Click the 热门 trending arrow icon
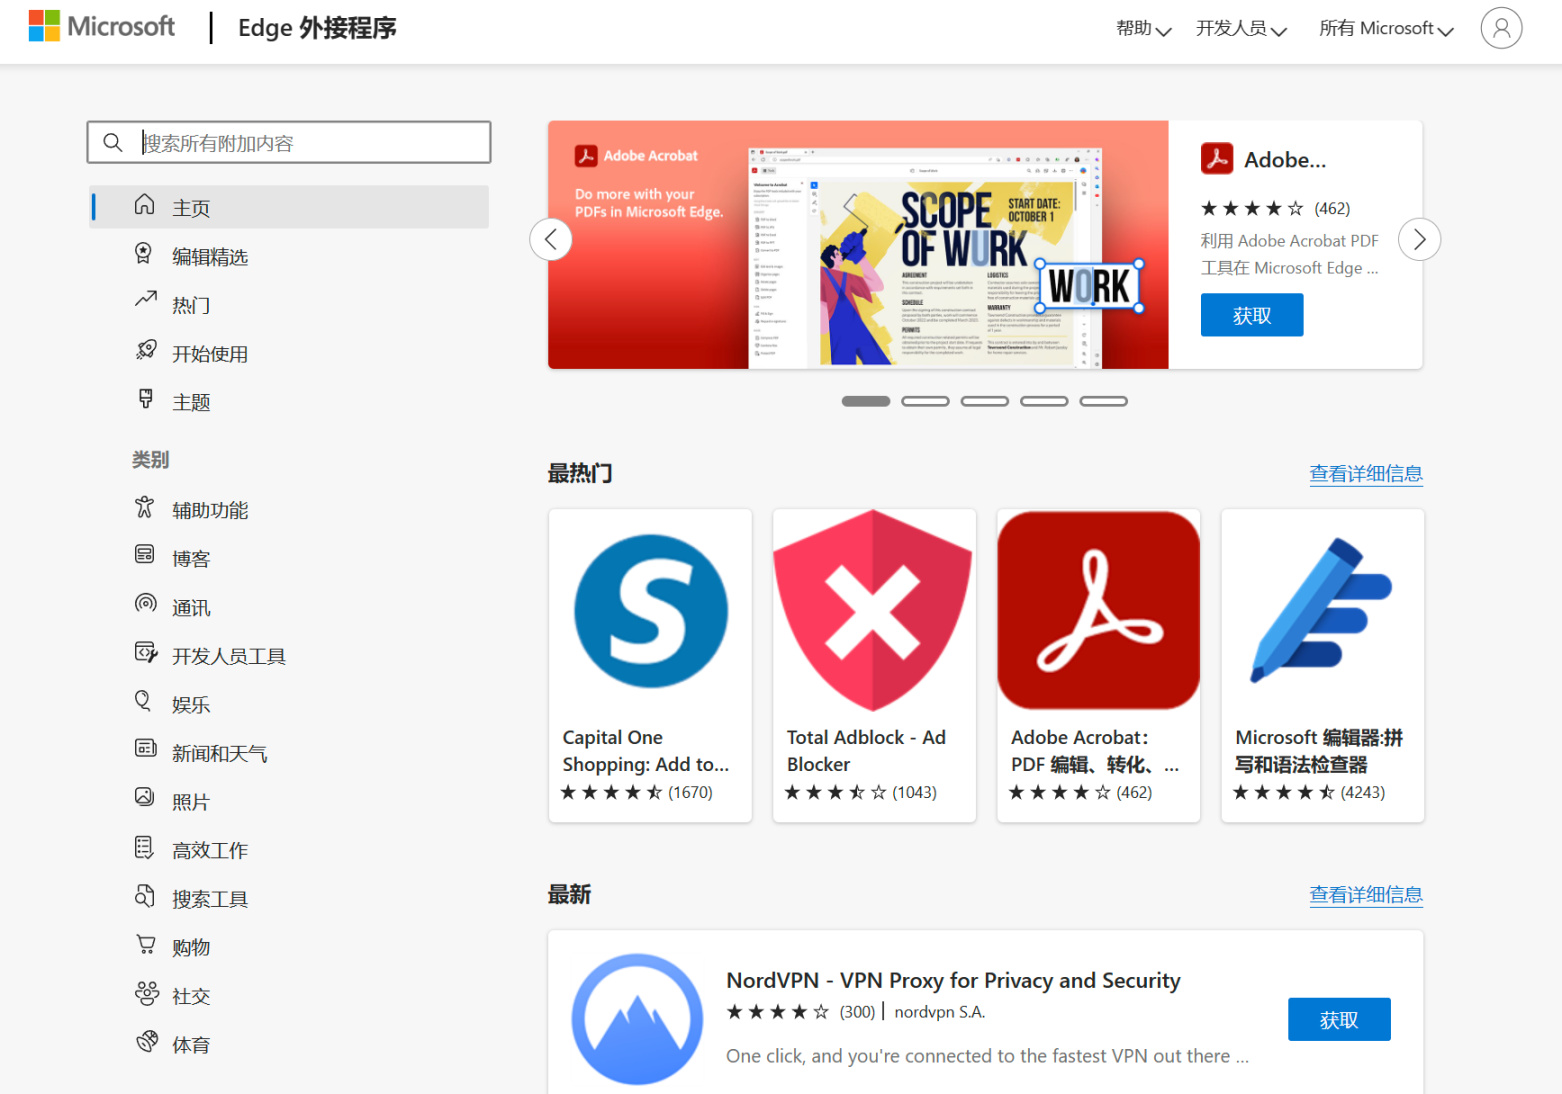The width and height of the screenshot is (1562, 1094). [x=146, y=300]
